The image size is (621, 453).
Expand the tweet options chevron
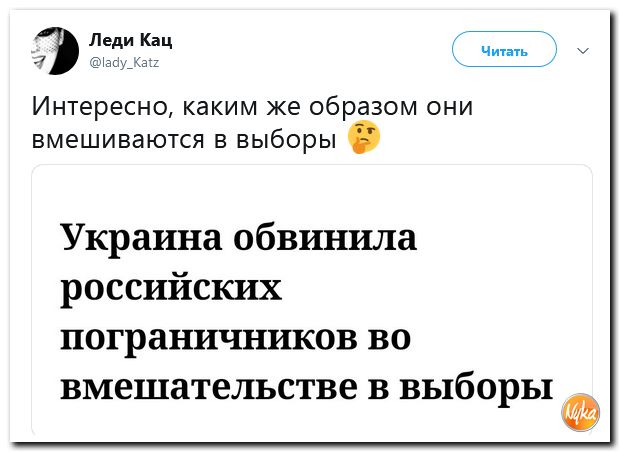point(584,50)
